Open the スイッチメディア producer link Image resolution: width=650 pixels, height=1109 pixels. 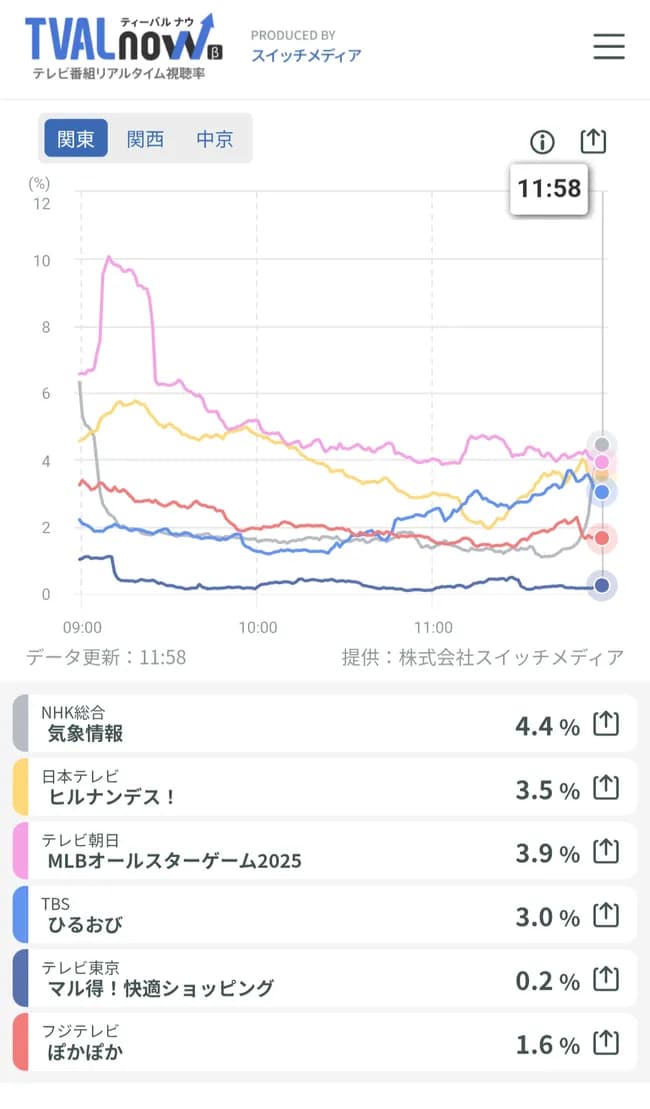tap(306, 56)
